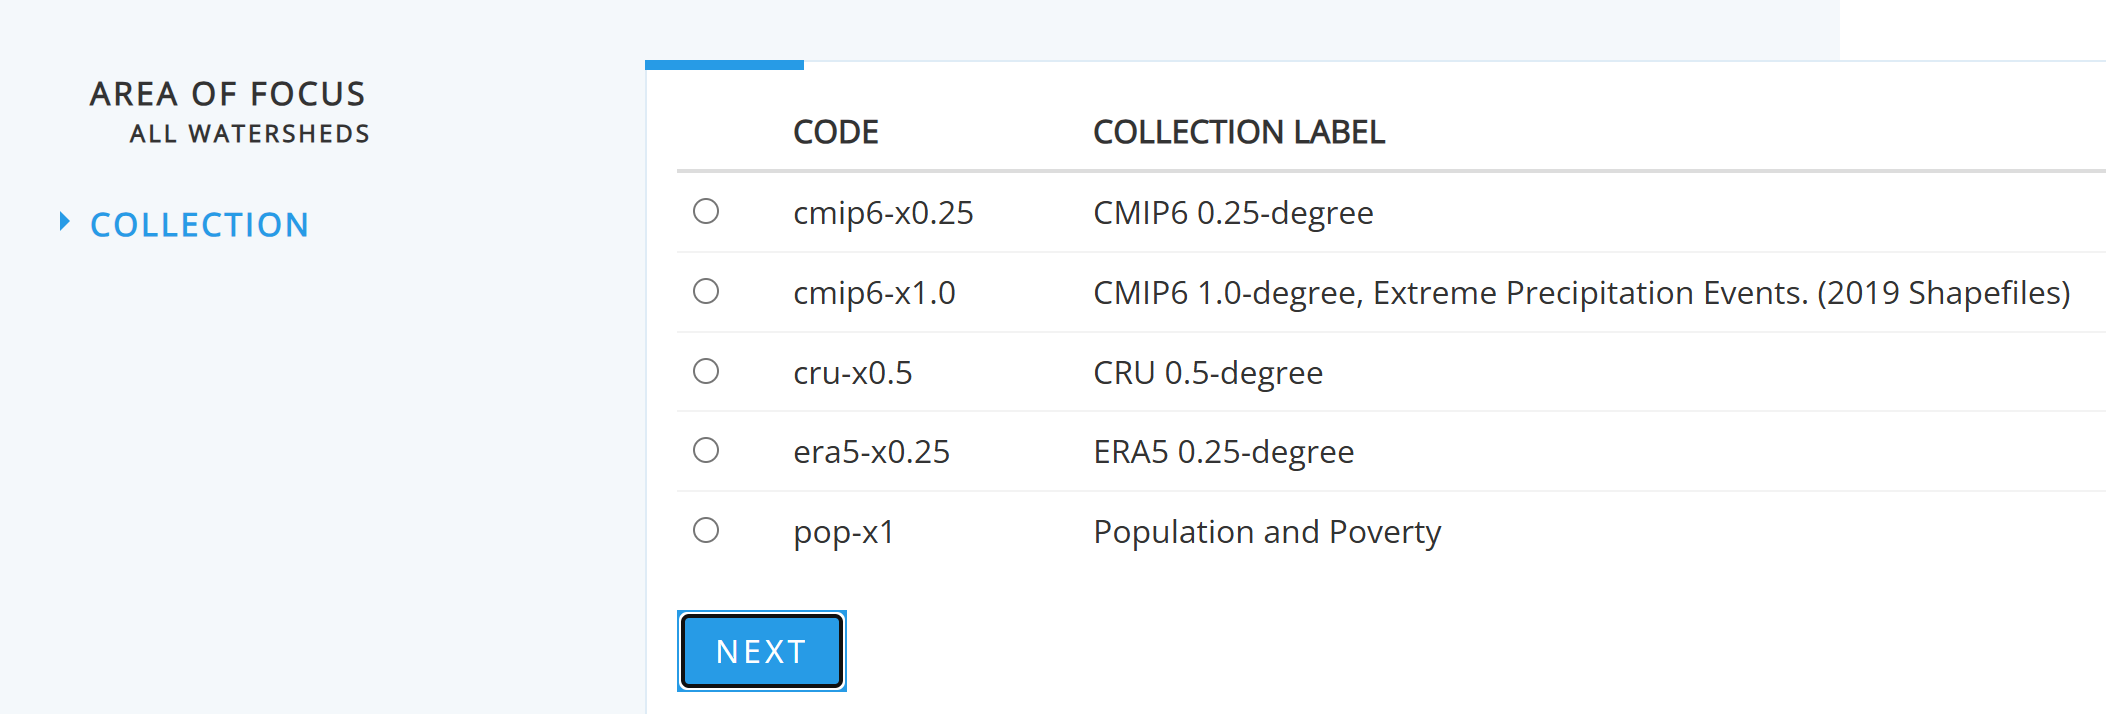Click the ERA5 0.25-degree label
Viewport: 2106px width, 714px height.
coord(1223,452)
